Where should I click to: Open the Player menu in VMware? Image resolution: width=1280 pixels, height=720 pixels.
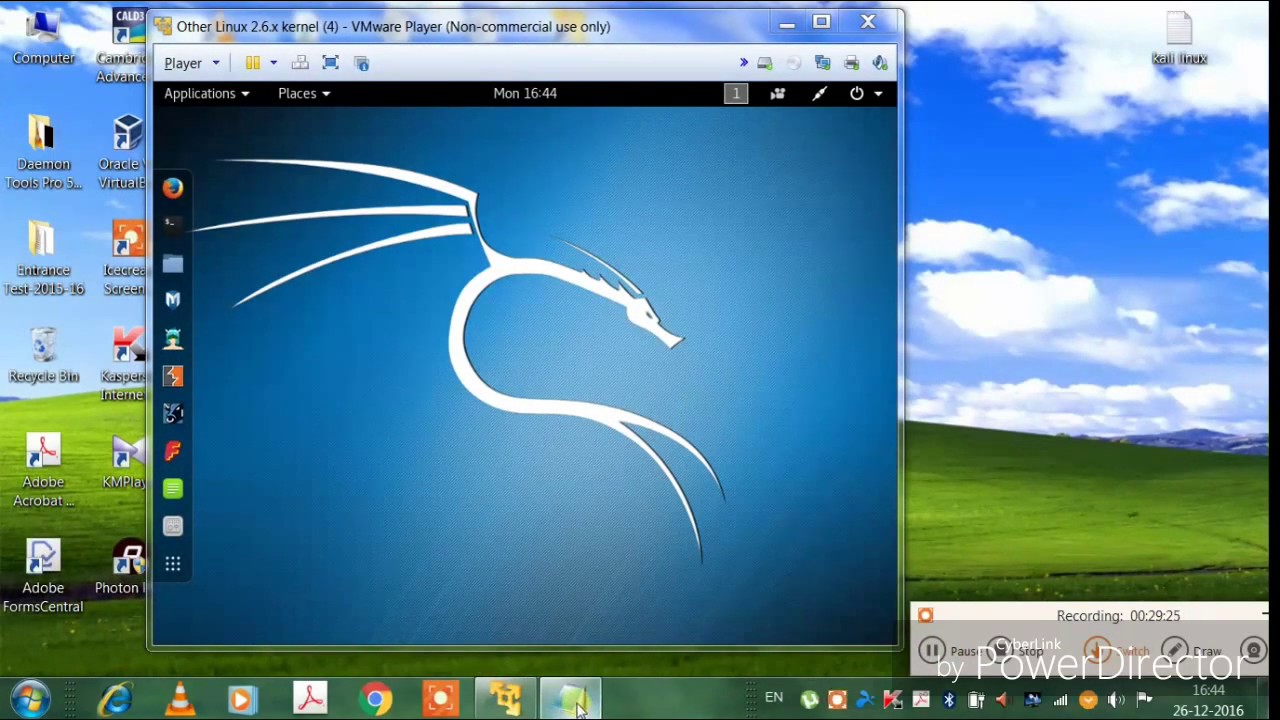191,63
